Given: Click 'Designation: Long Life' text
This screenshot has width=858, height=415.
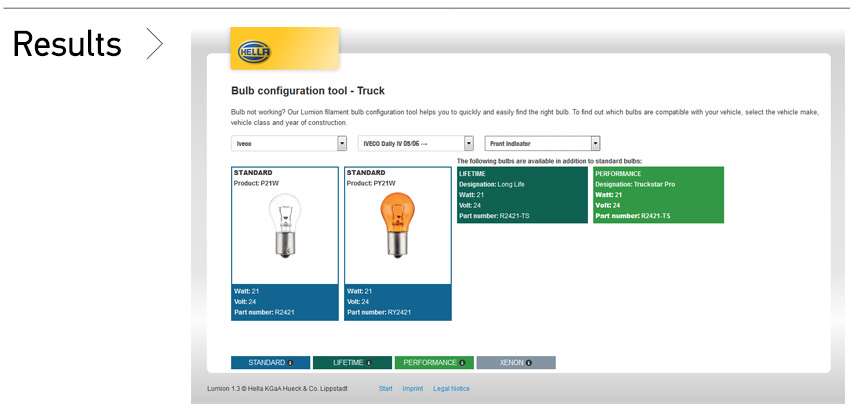Looking at the screenshot, I should [x=491, y=185].
